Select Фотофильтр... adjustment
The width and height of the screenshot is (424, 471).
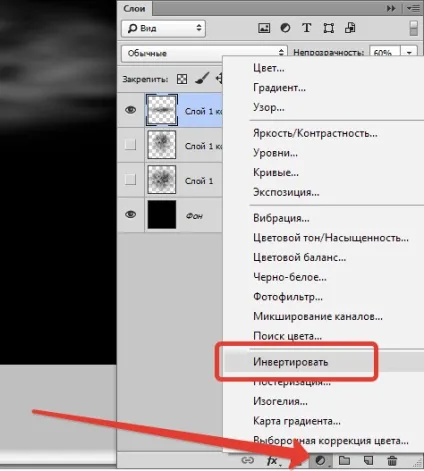288,297
